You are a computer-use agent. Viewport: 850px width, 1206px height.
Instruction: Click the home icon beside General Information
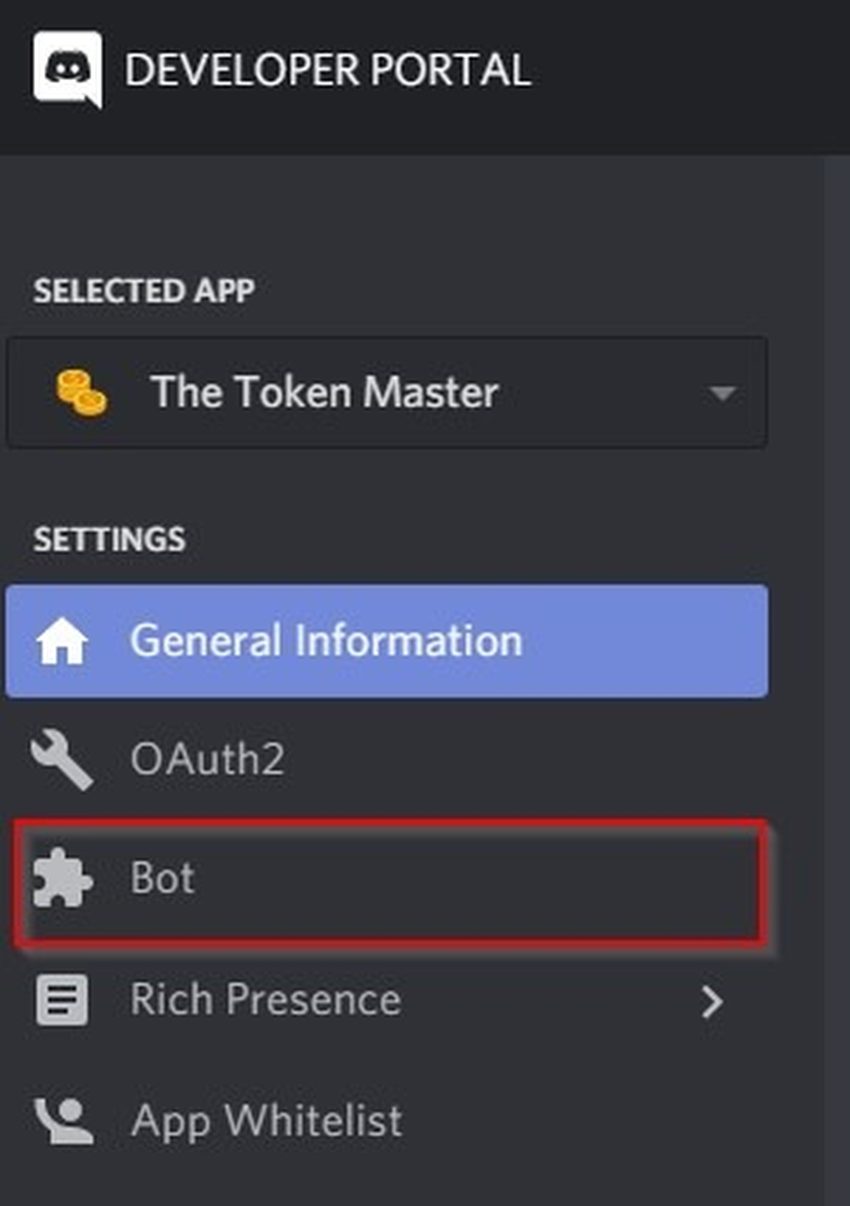click(x=64, y=641)
